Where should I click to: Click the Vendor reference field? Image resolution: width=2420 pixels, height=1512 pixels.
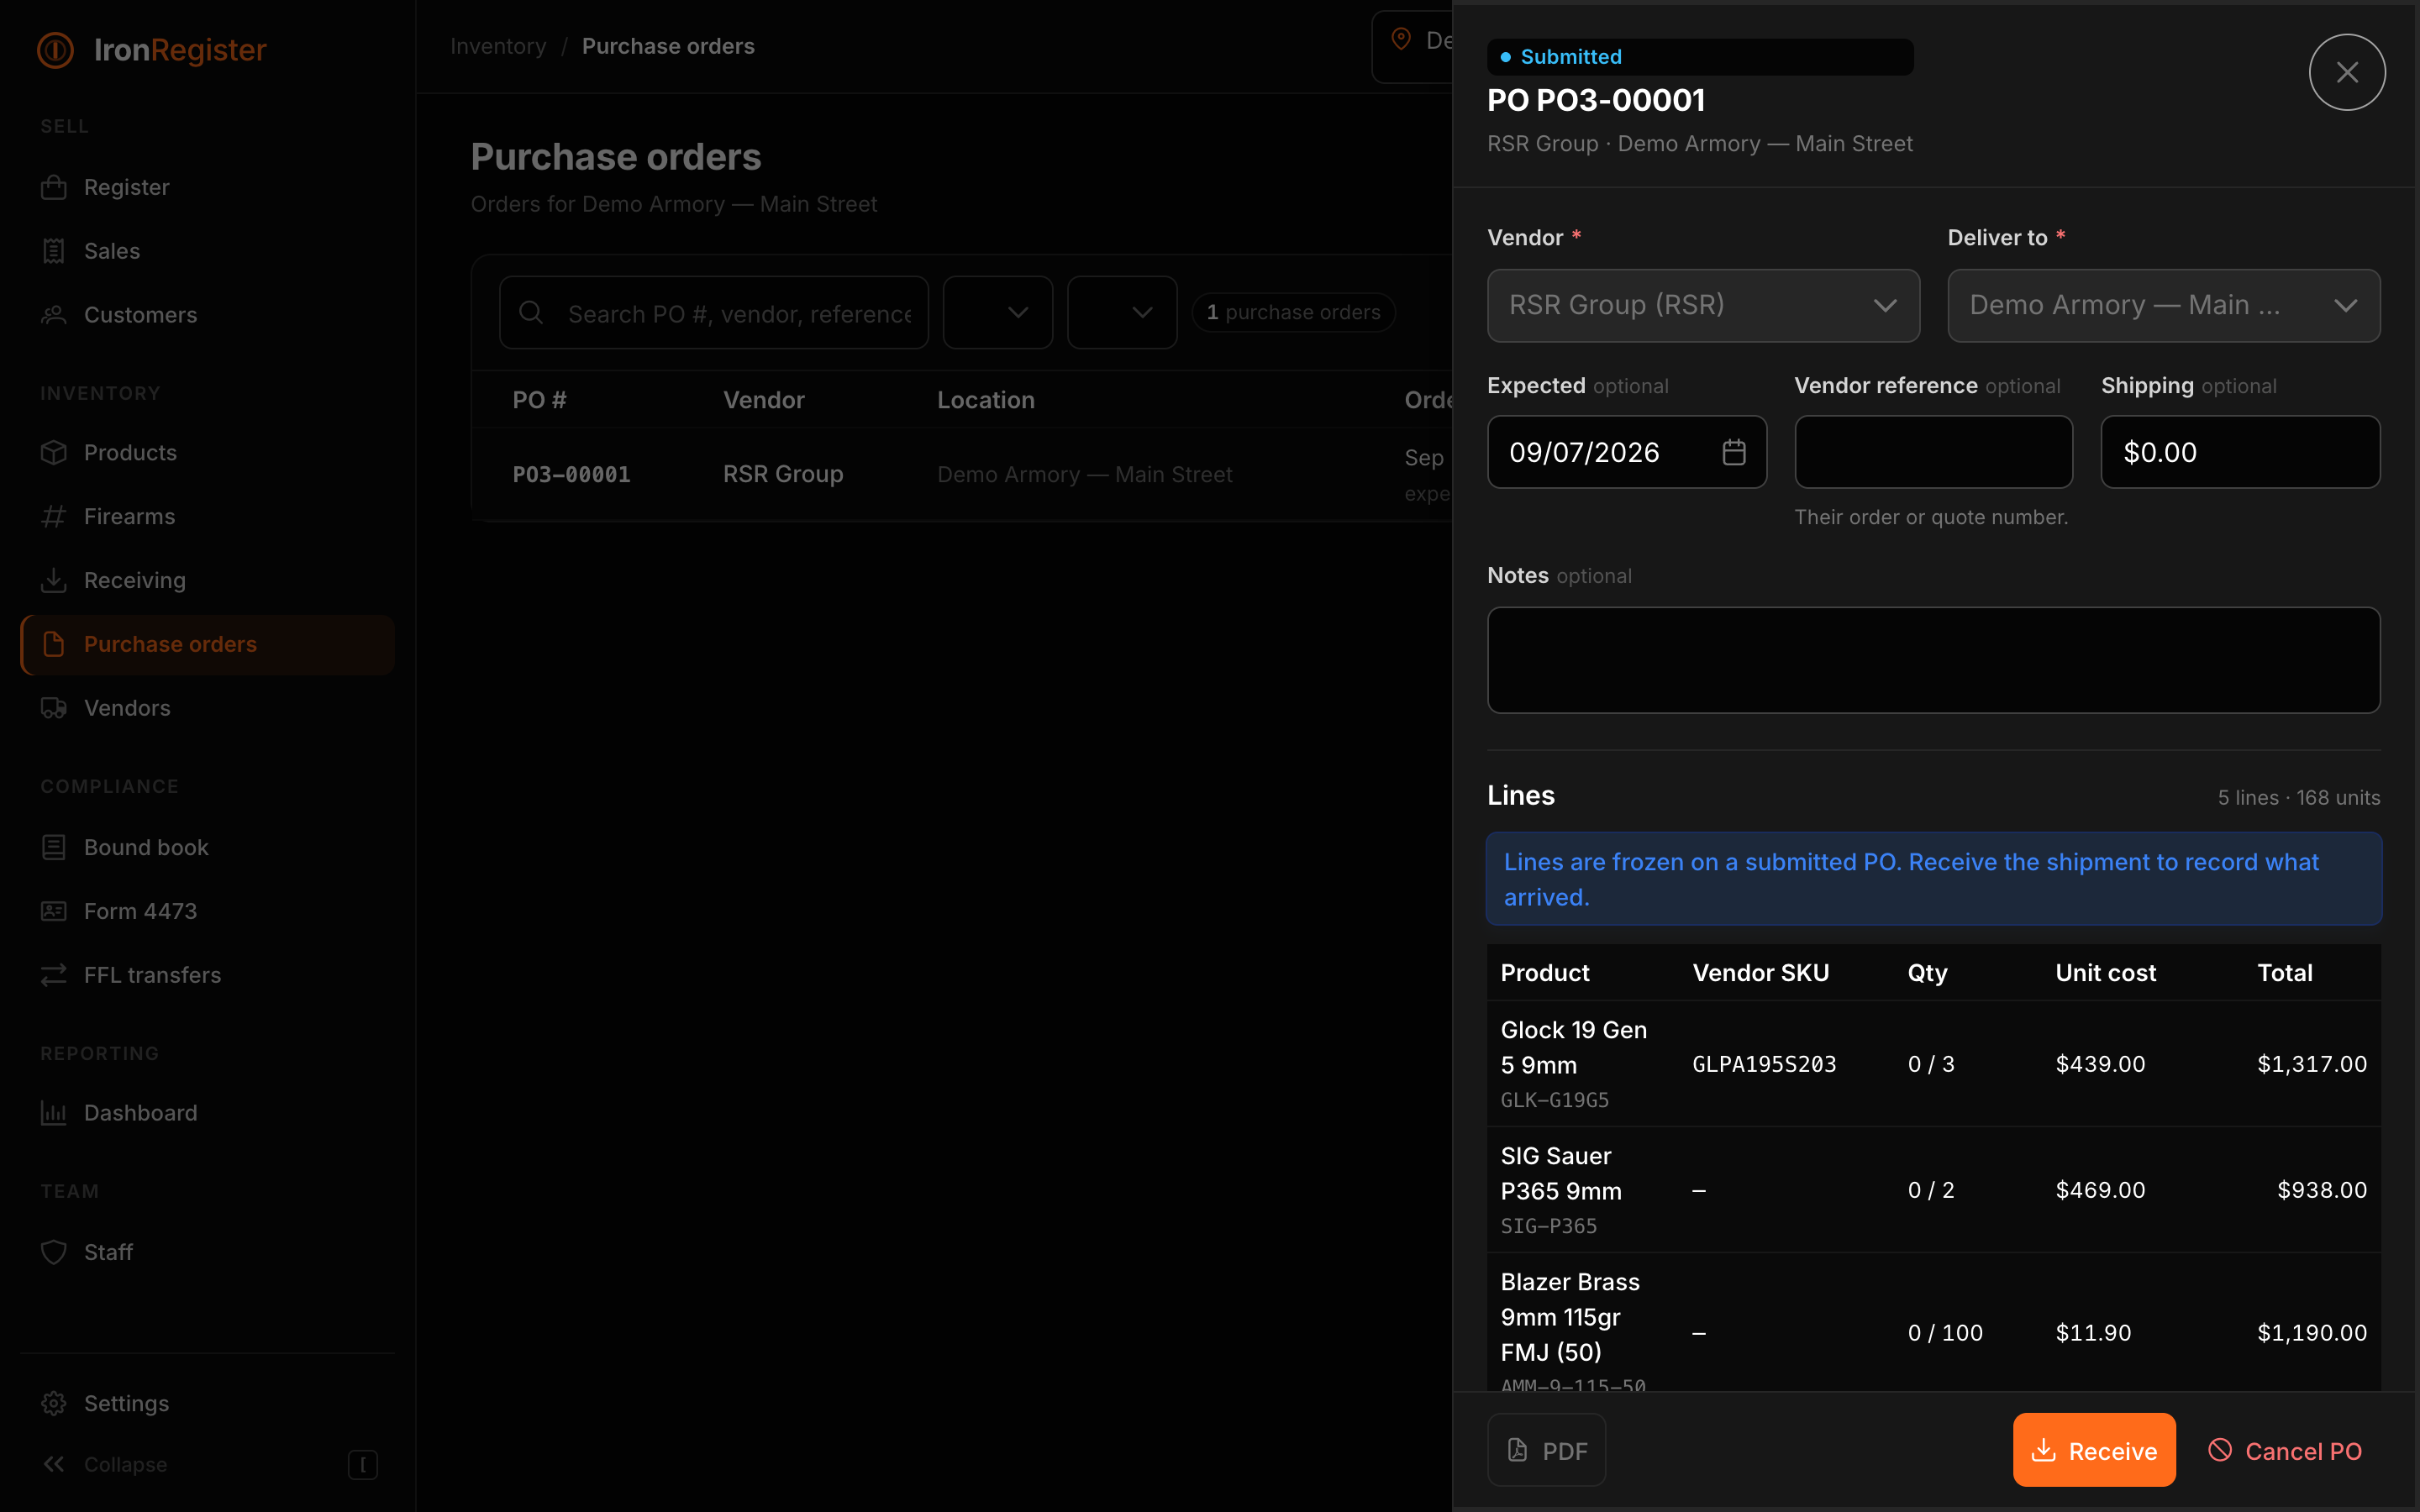(1933, 452)
